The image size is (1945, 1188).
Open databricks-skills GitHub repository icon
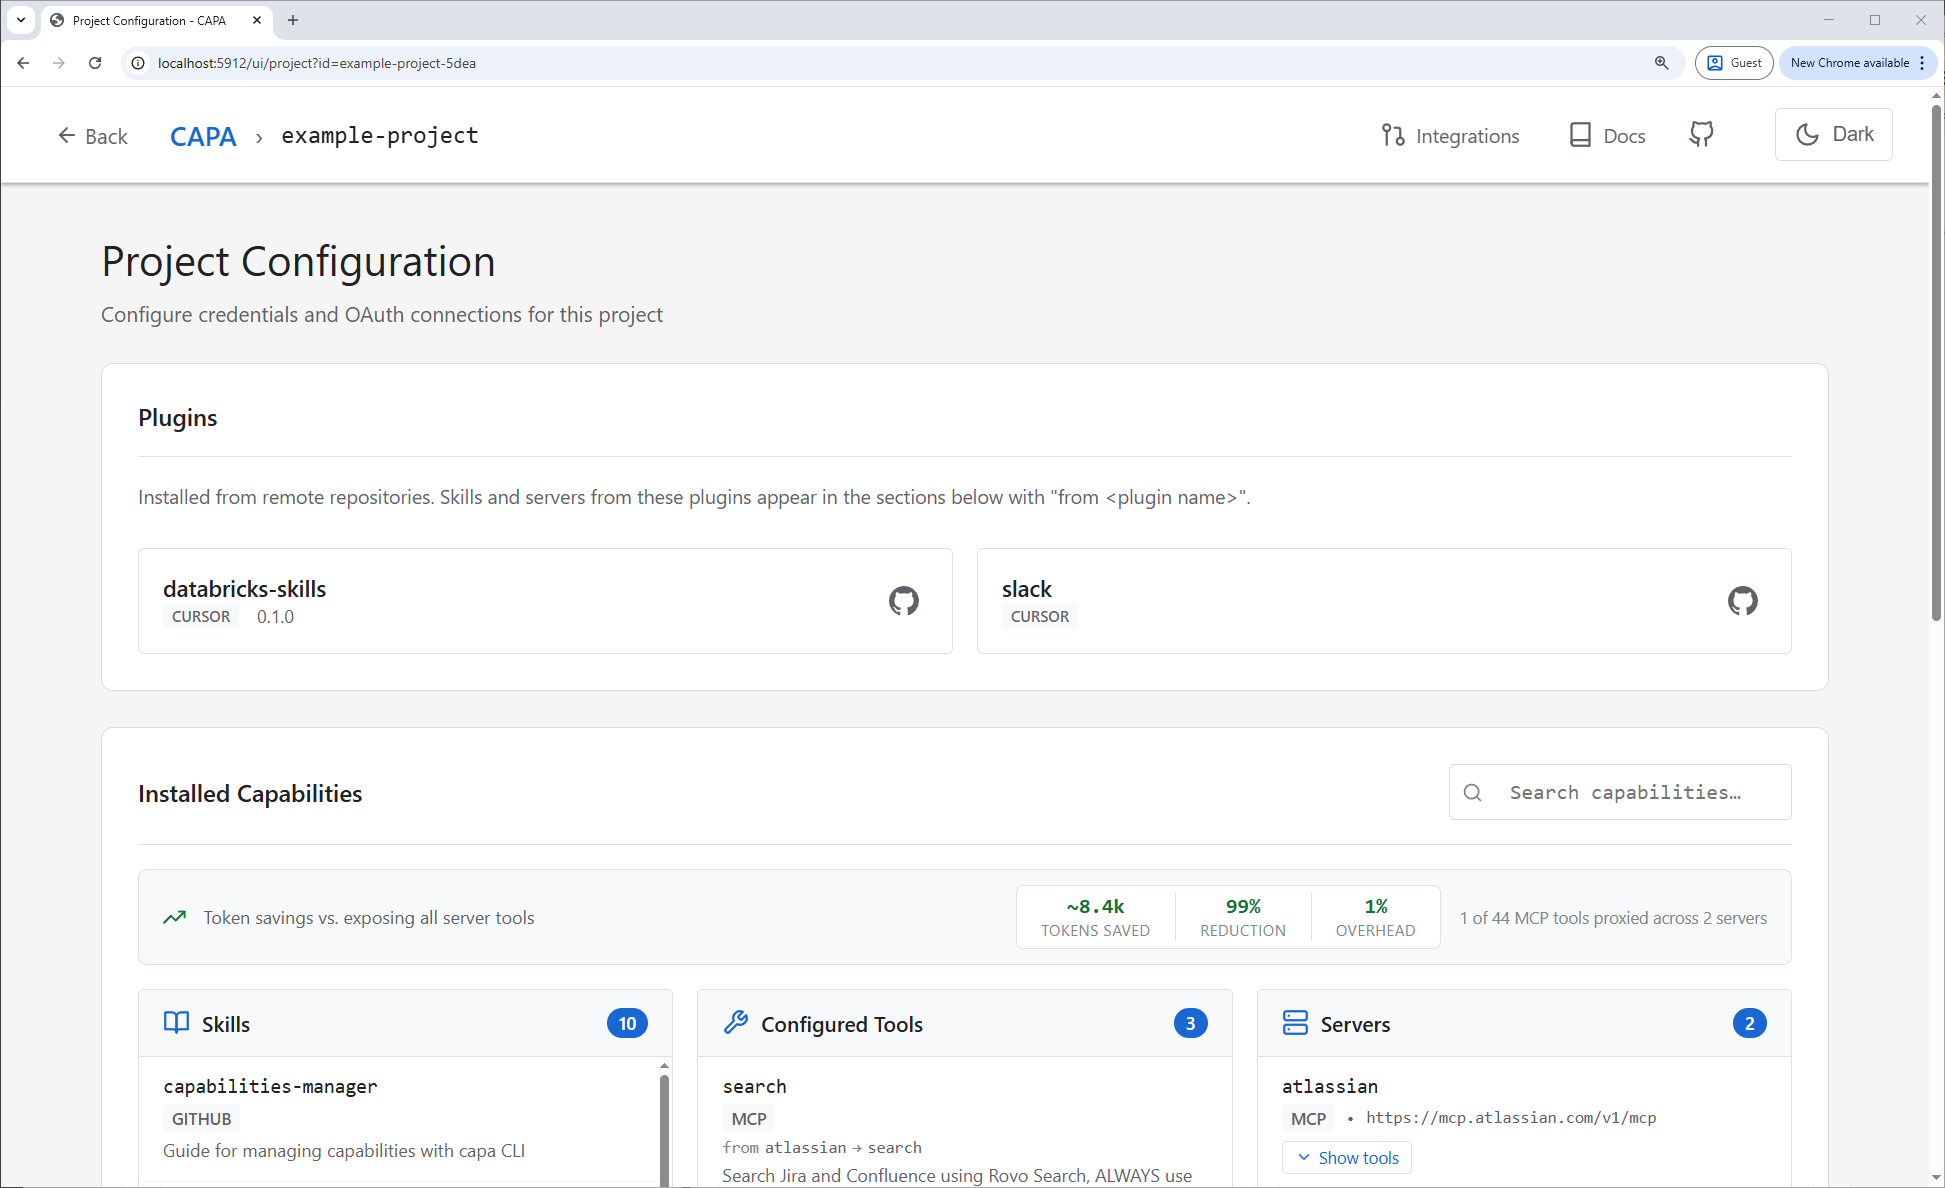[905, 601]
